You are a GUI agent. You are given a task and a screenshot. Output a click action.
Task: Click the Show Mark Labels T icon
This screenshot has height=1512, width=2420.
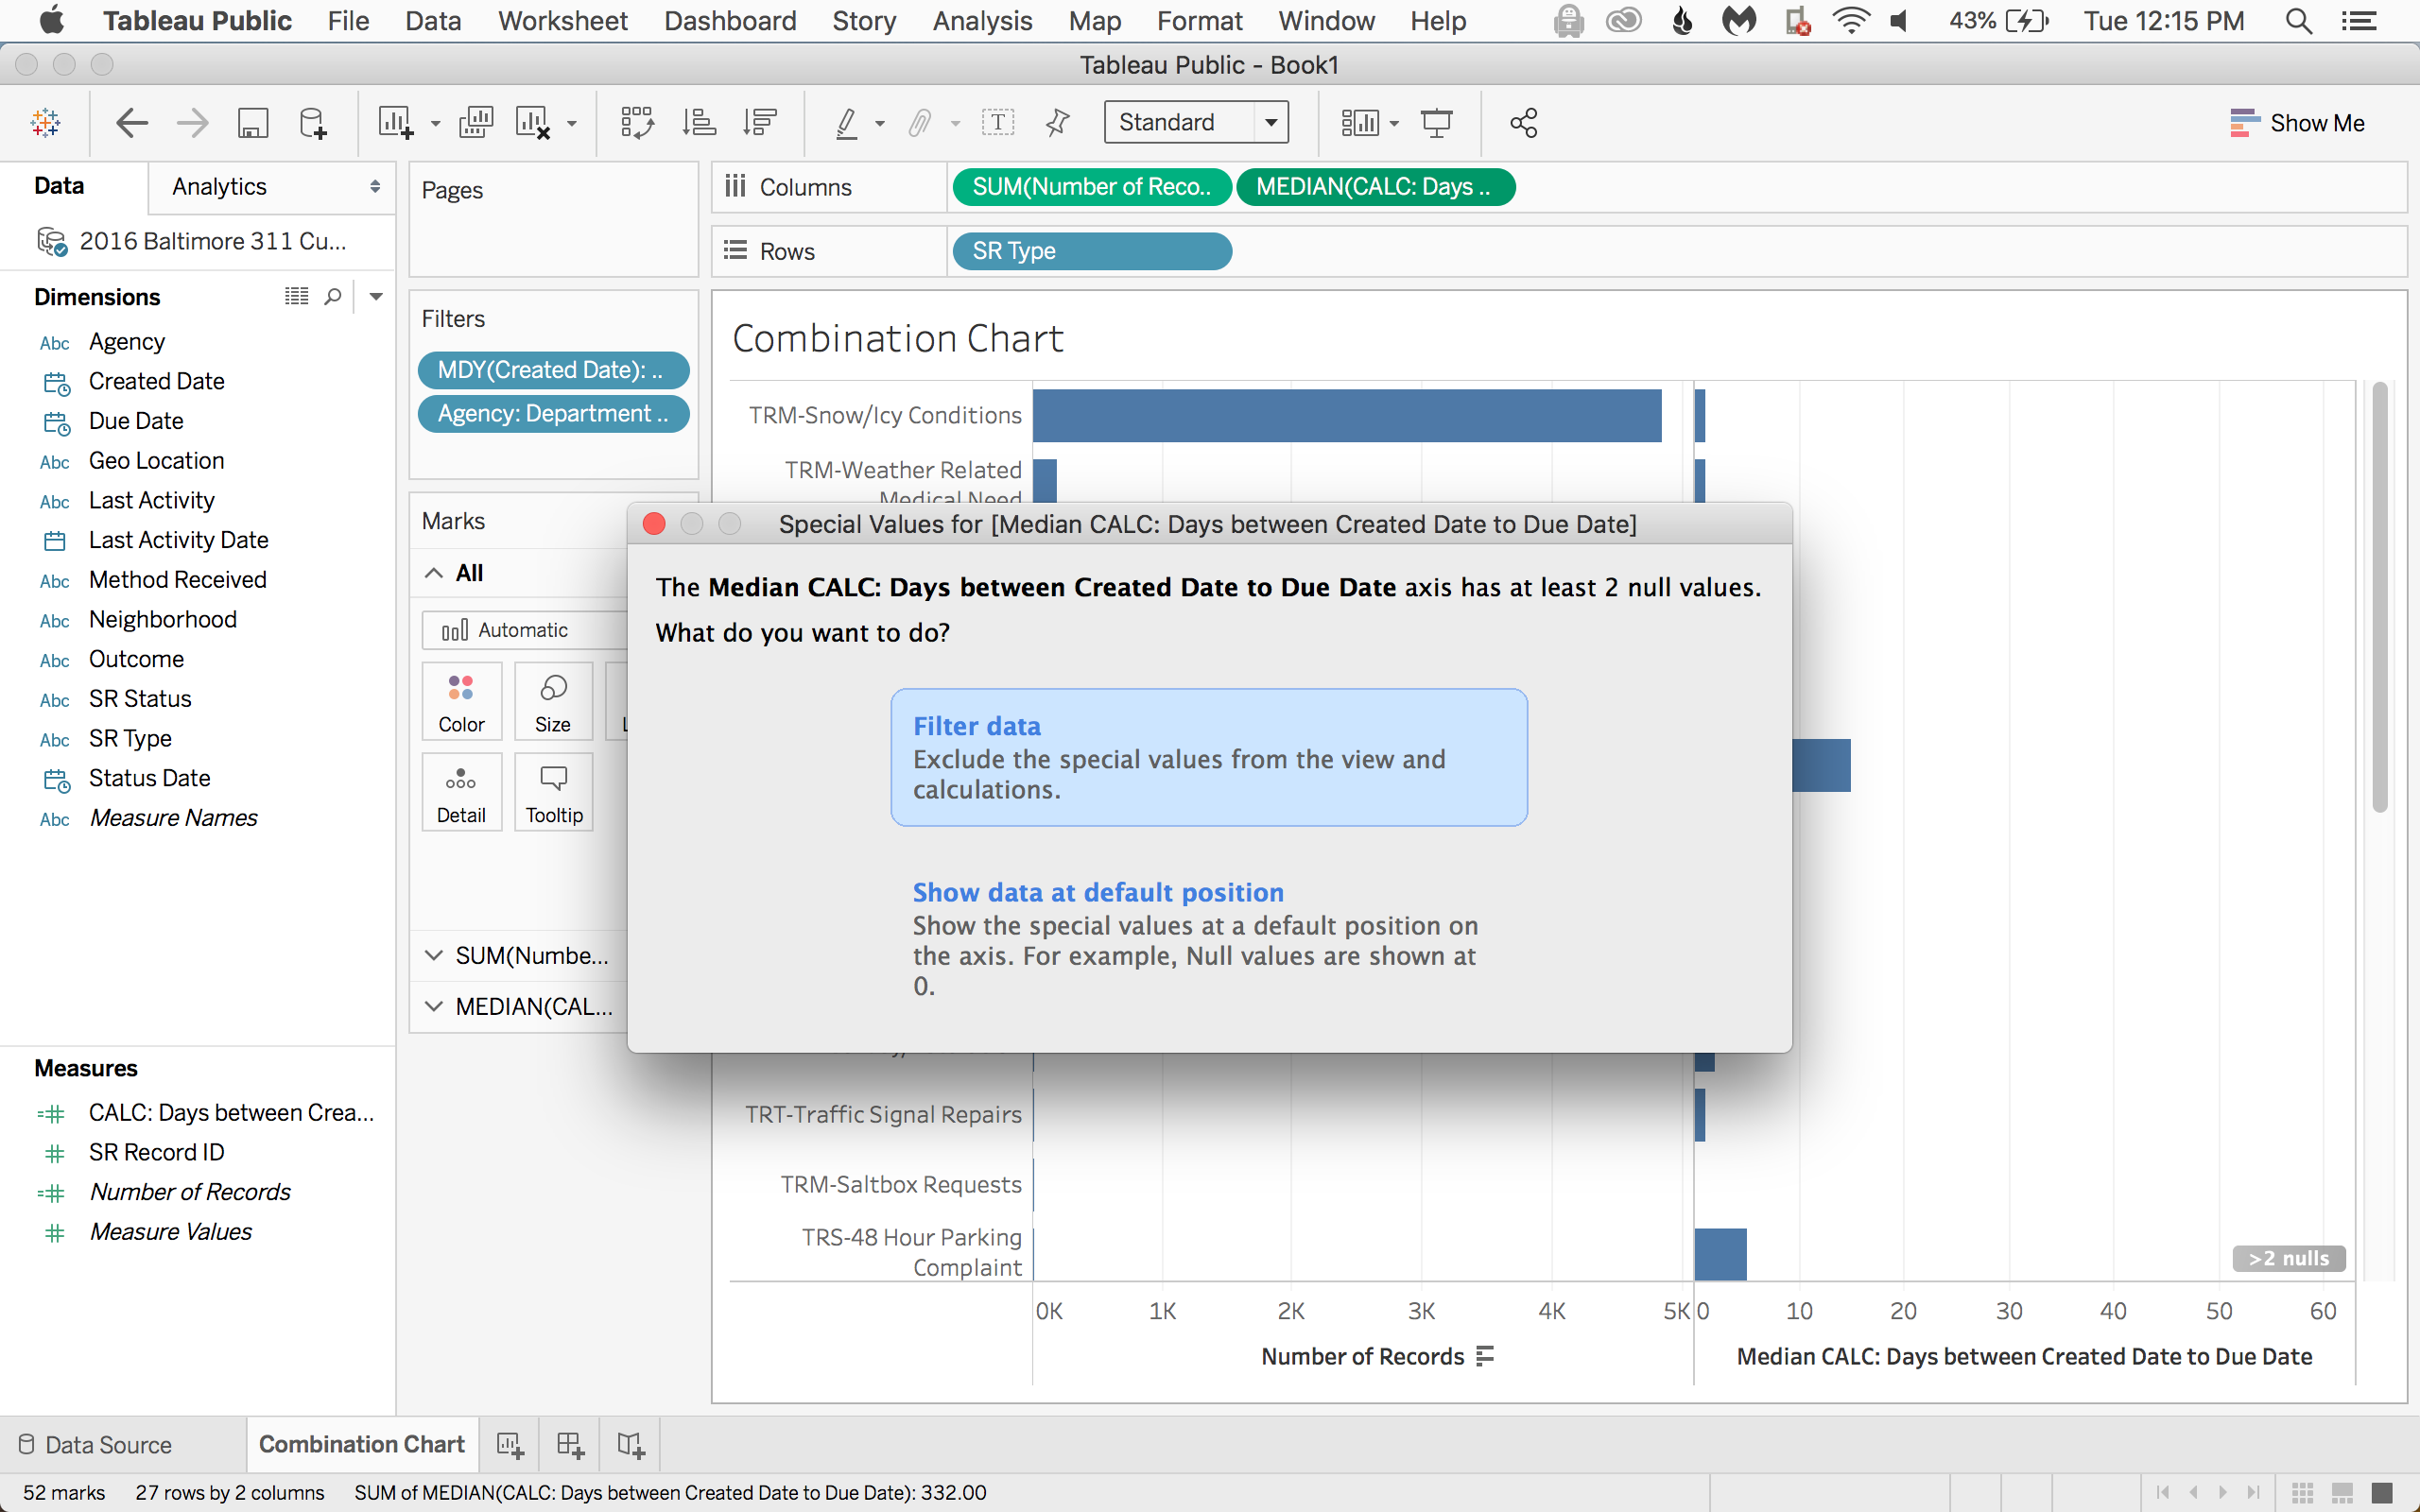(998, 123)
